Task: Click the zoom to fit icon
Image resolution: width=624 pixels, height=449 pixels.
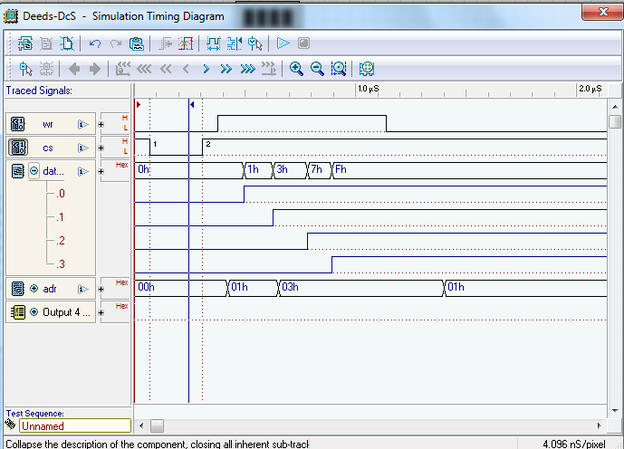Action: pyautogui.click(x=339, y=69)
